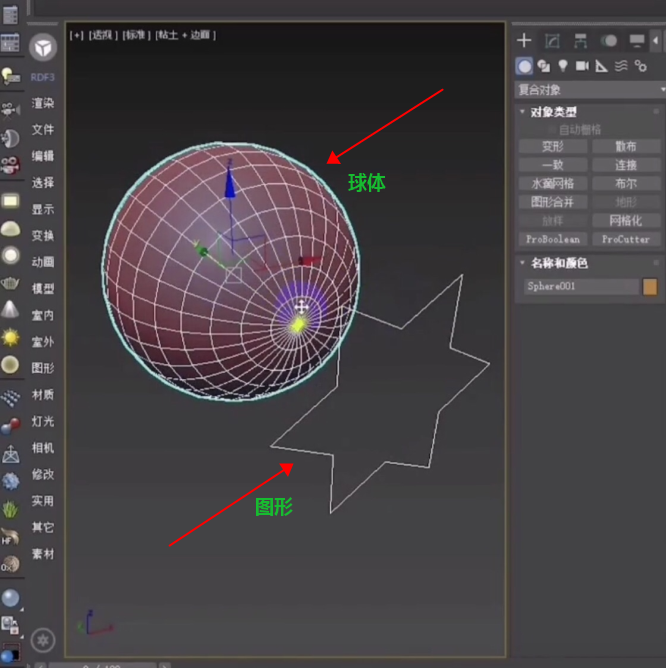Open the orange object color swatch
The image size is (666, 668).
(650, 287)
